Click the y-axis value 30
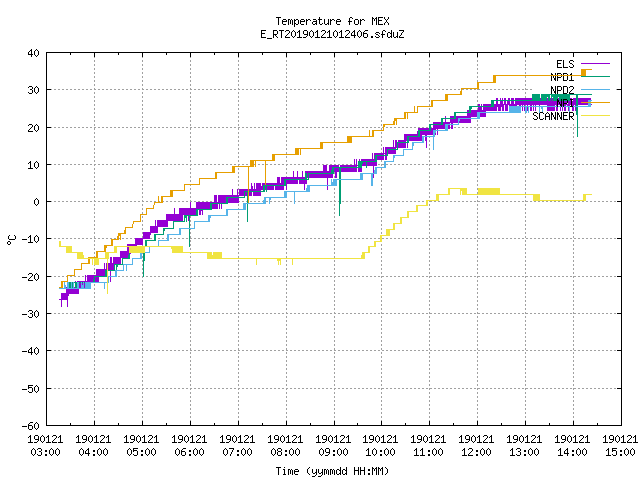The width and height of the screenshot is (640, 480). 33,90
